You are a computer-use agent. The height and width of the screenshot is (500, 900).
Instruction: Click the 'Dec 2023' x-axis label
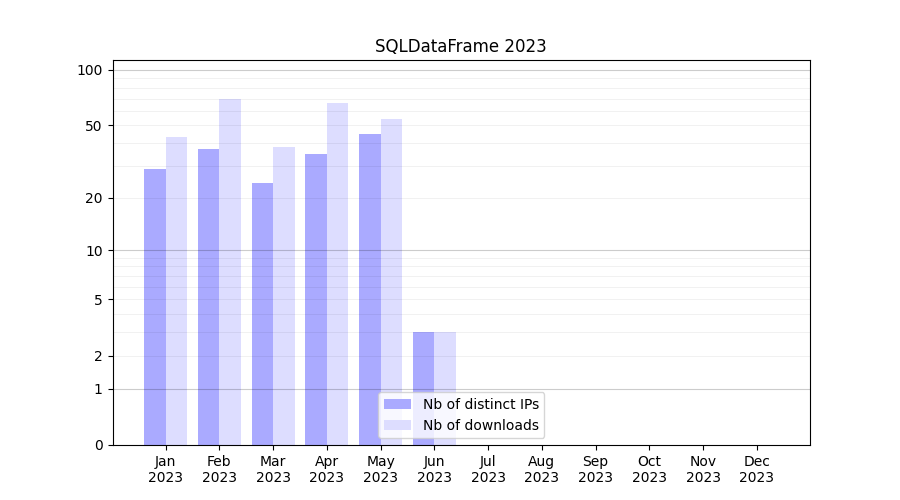point(756,469)
